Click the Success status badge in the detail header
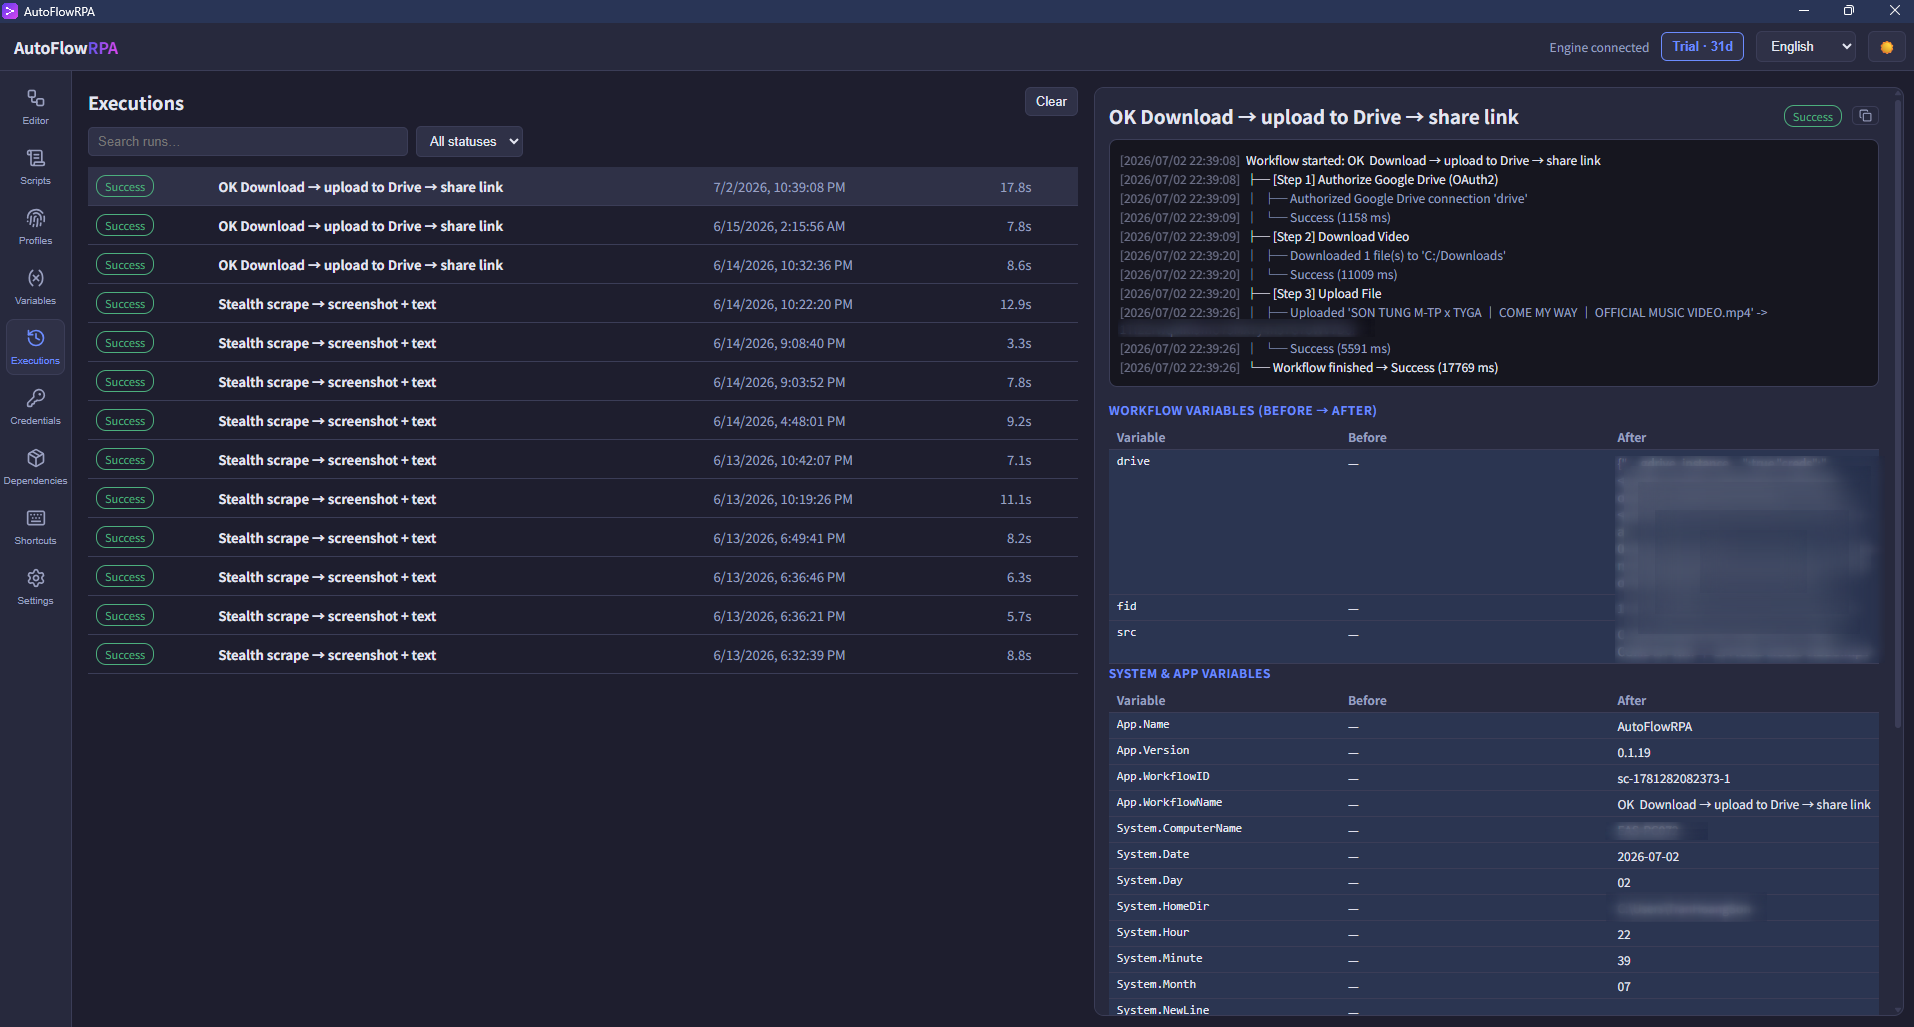 pyautogui.click(x=1812, y=117)
